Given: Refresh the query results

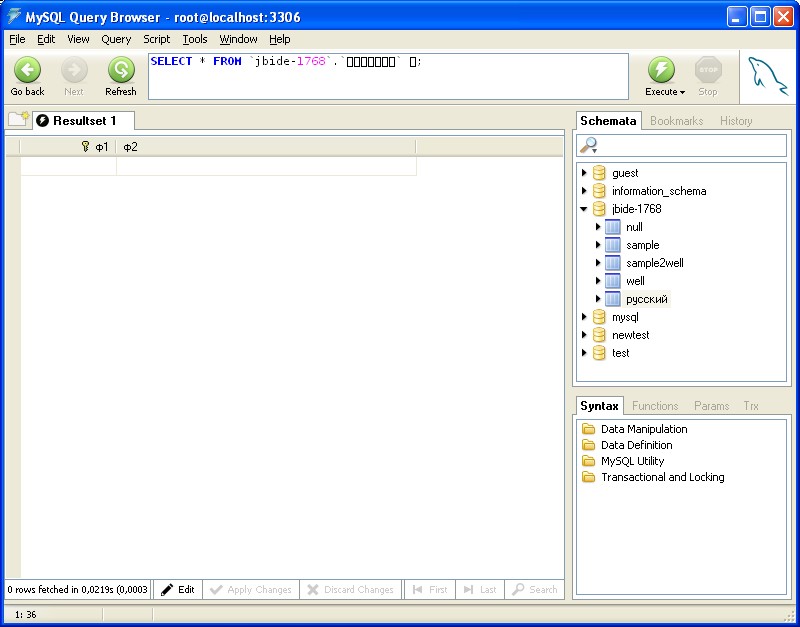Looking at the screenshot, I should (x=121, y=70).
